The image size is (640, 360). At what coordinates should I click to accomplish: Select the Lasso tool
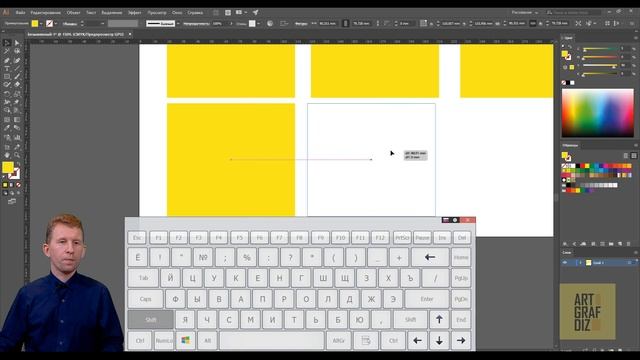click(x=17, y=51)
